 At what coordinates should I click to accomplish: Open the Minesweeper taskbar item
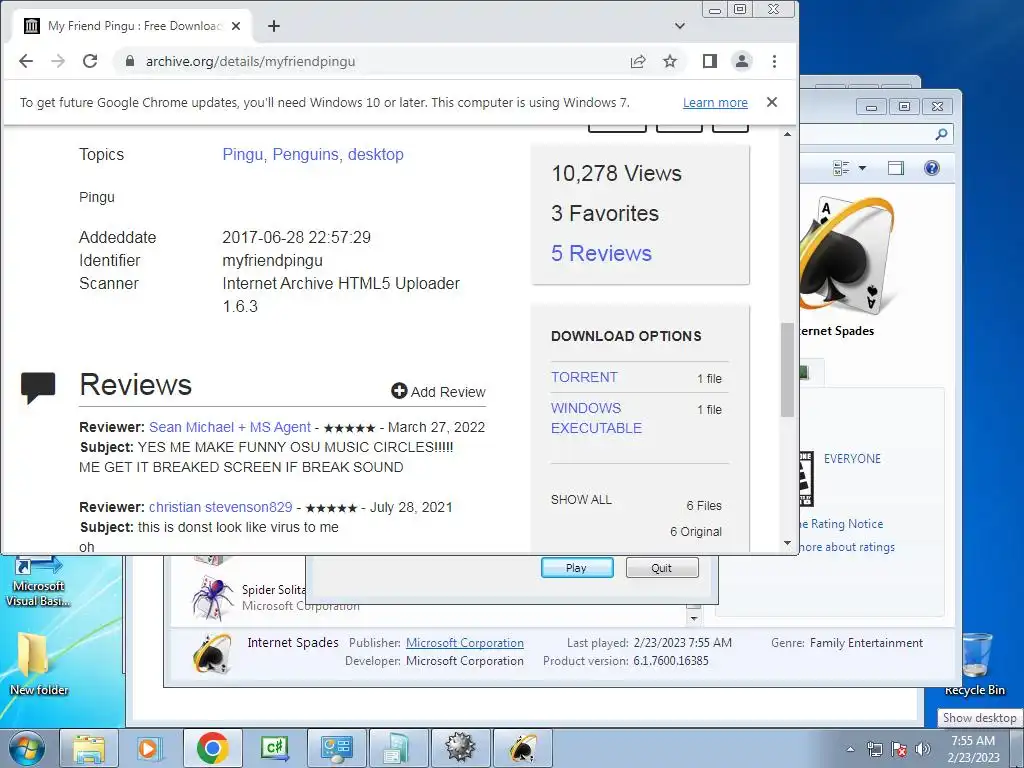click(460, 748)
